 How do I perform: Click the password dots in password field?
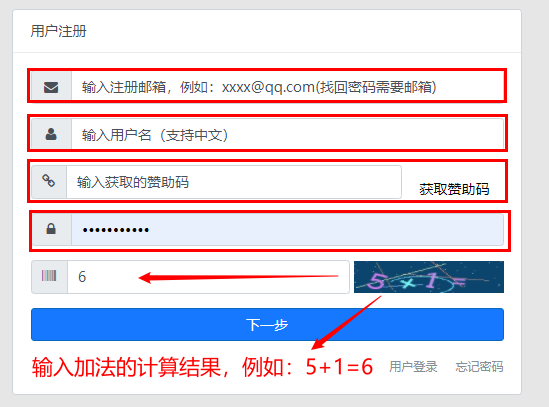(x=116, y=230)
